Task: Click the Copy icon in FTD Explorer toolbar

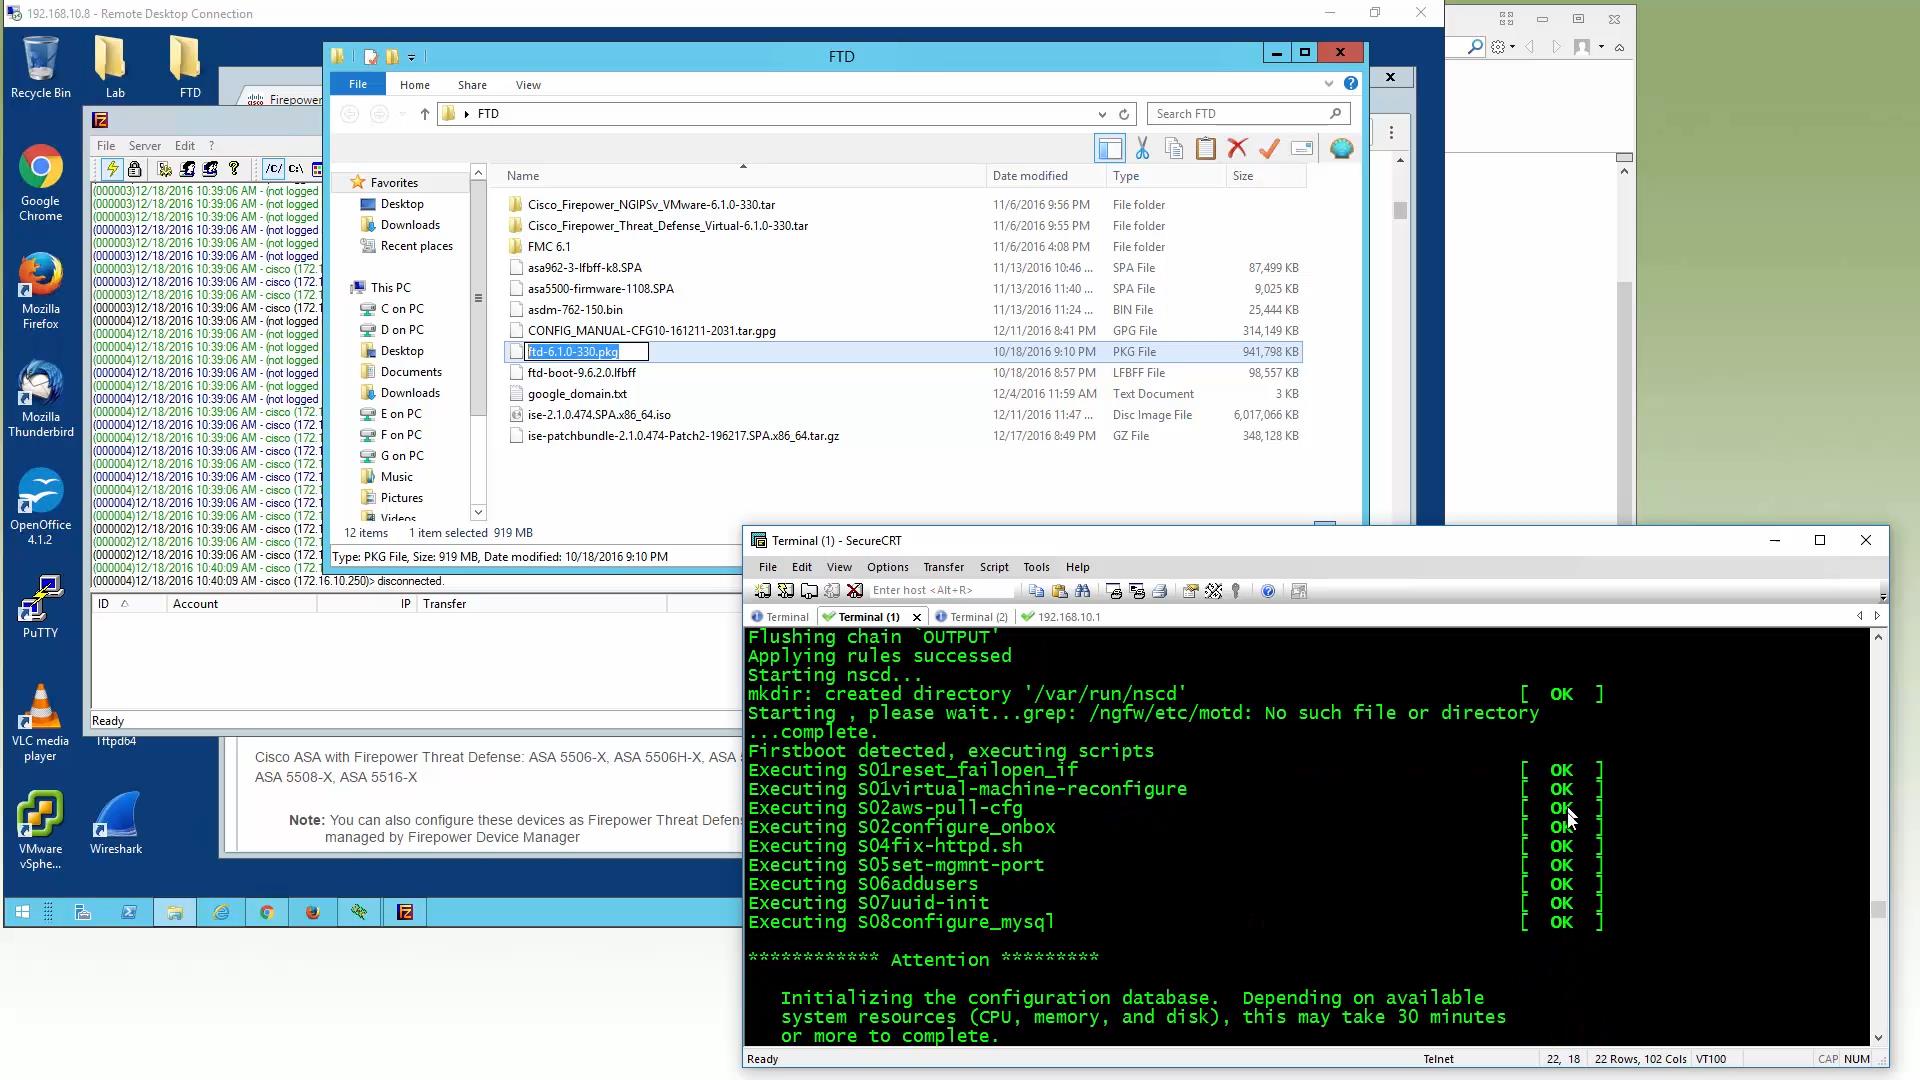Action: pyautogui.click(x=1174, y=149)
